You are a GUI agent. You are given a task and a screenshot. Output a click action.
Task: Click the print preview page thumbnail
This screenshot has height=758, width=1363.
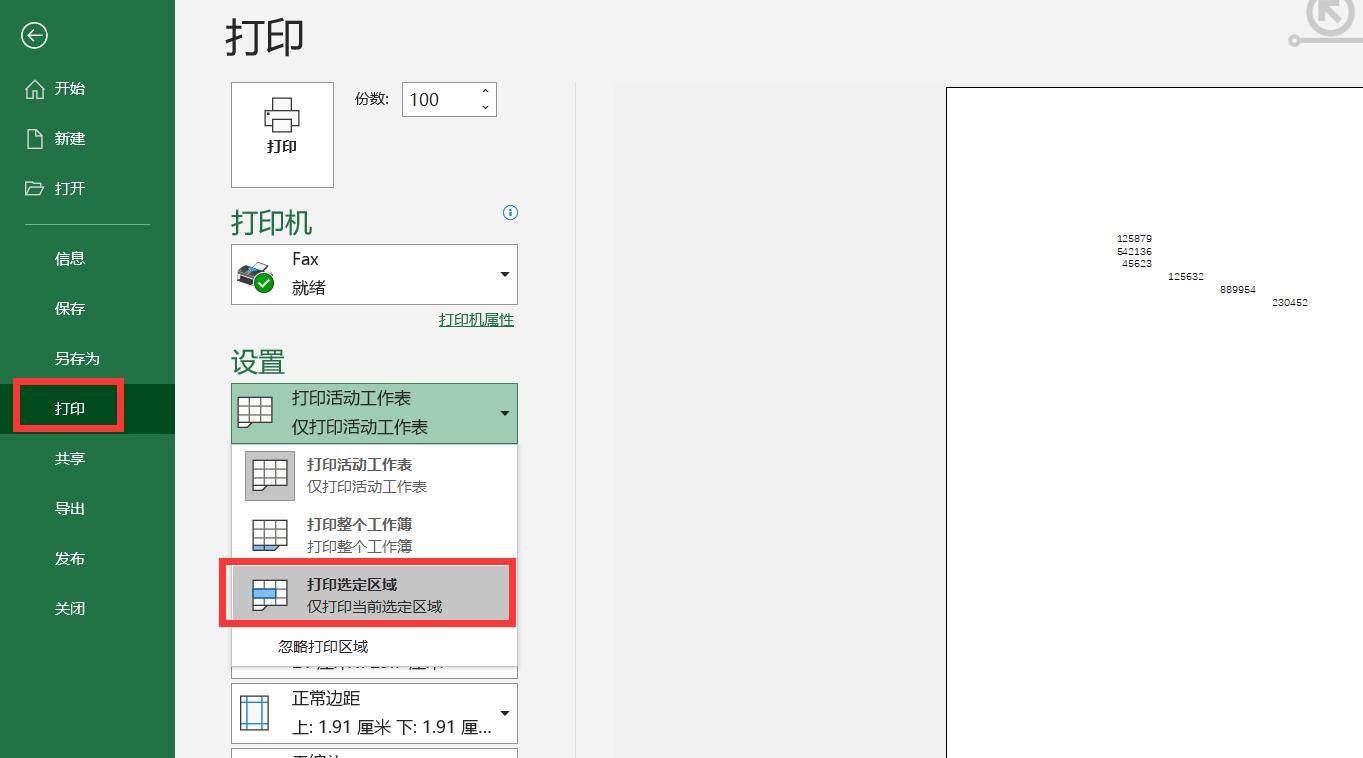pos(1150,400)
